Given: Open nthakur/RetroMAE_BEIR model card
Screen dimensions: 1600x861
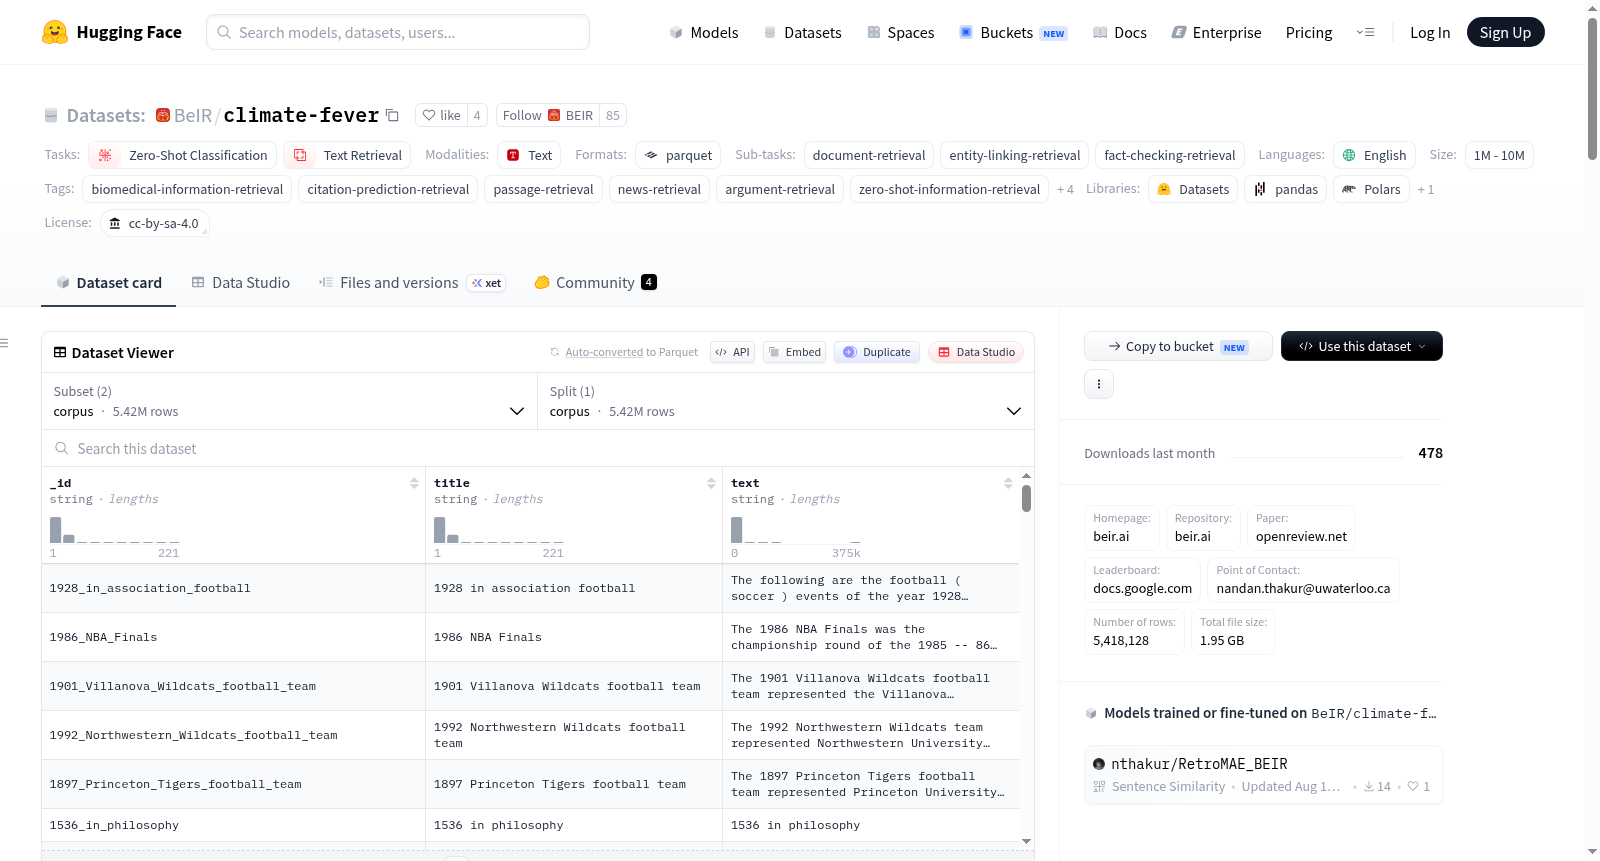Looking at the screenshot, I should click(1263, 775).
